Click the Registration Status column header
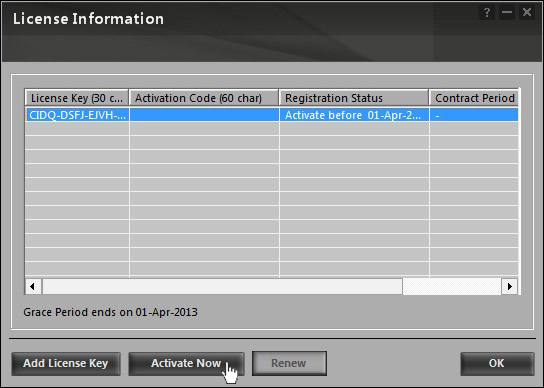Viewport: 544px width, 388px height. tap(354, 98)
